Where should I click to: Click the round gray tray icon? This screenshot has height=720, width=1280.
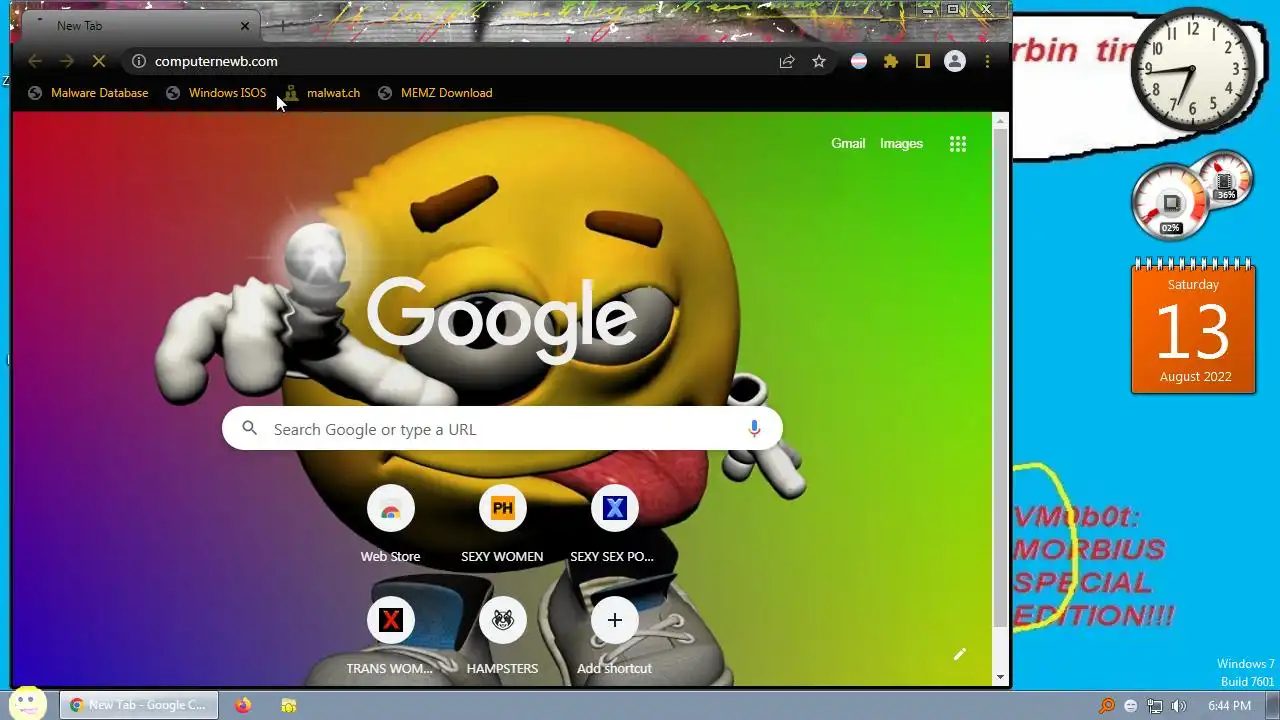1131,705
